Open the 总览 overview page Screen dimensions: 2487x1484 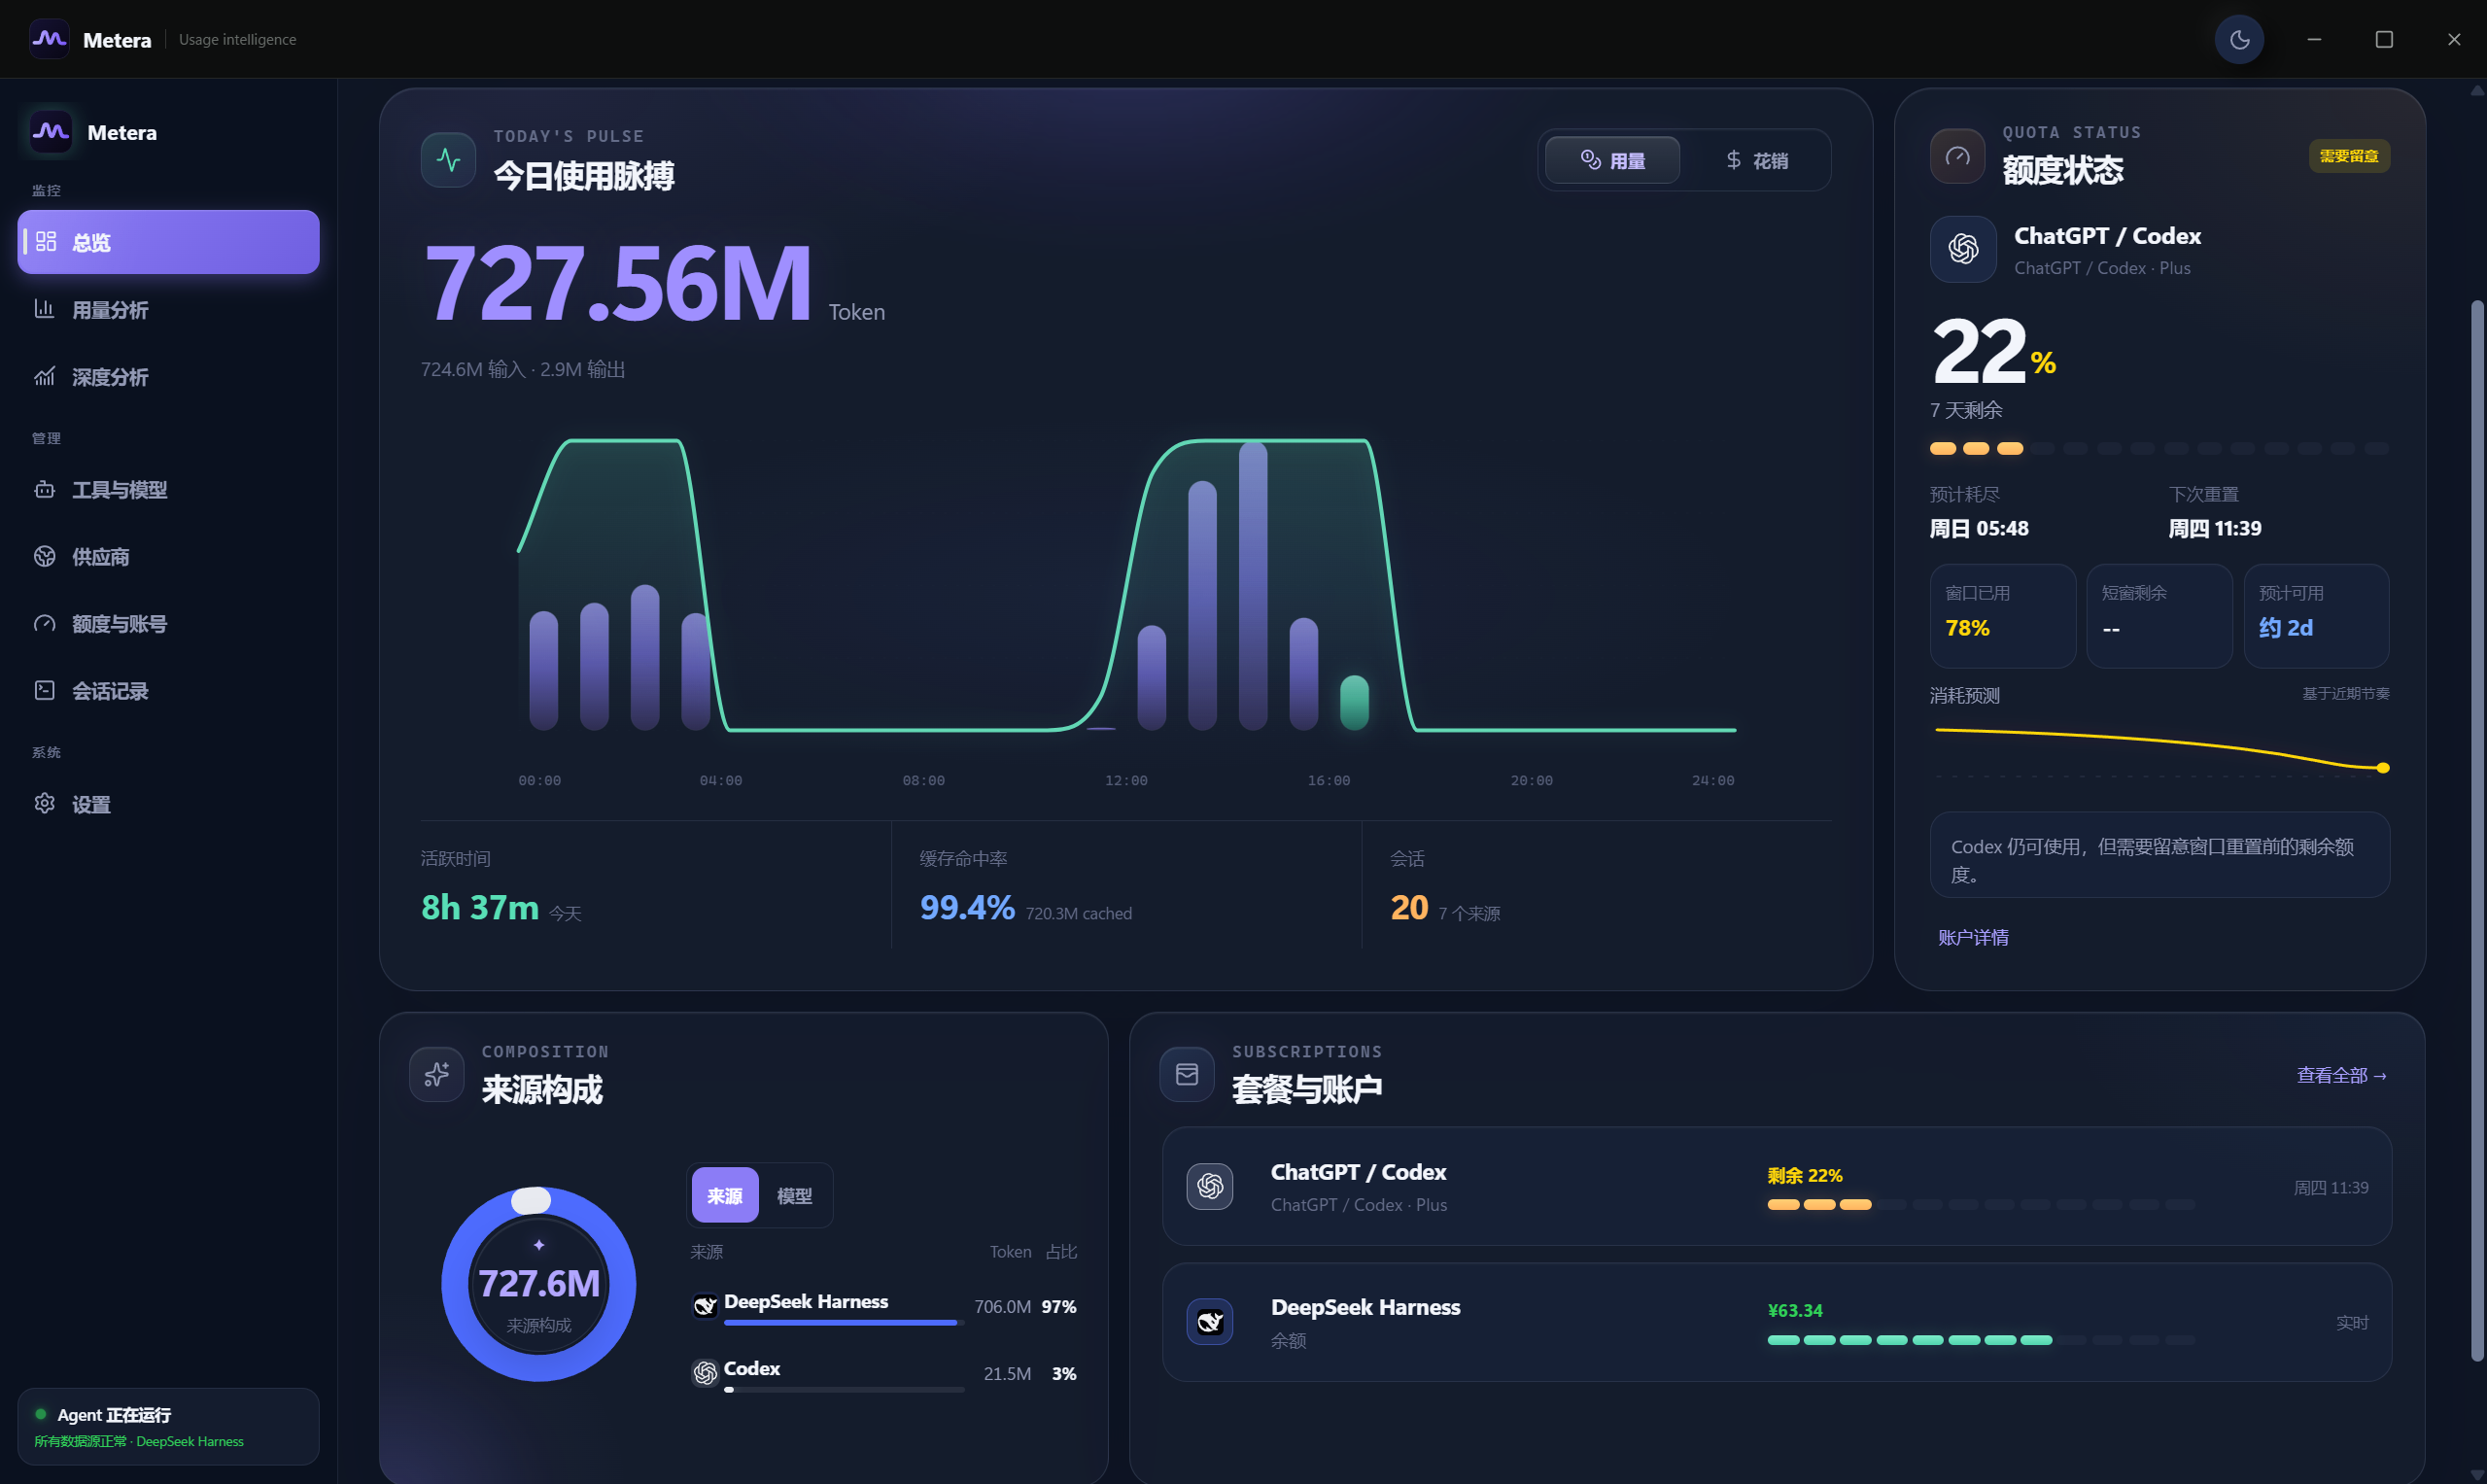[168, 242]
